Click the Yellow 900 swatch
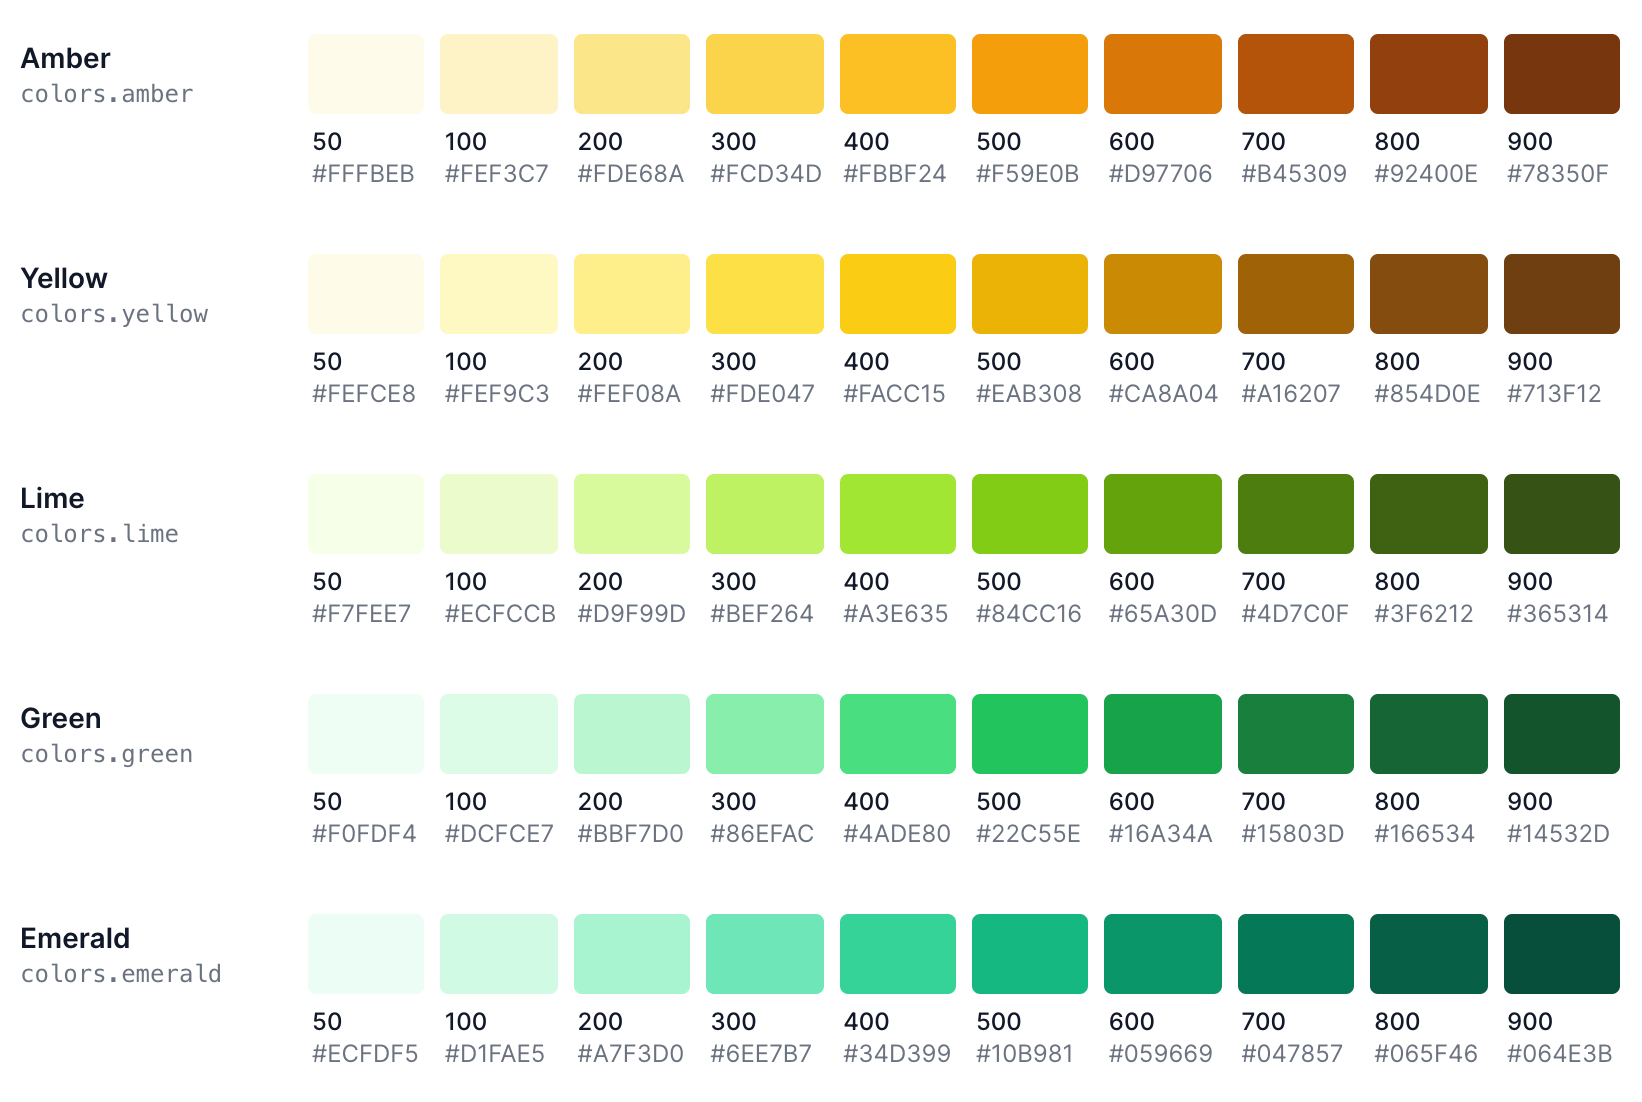This screenshot has width=1642, height=1102. pos(1562,294)
